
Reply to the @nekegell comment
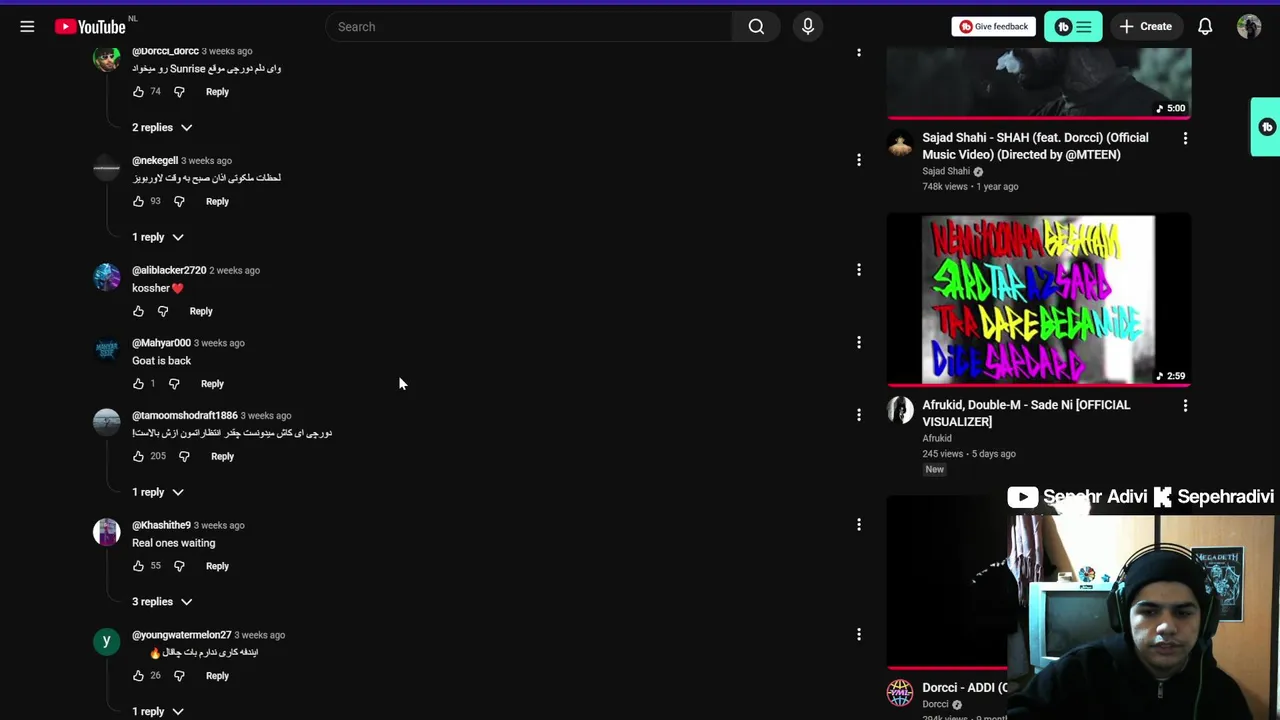[x=217, y=201]
